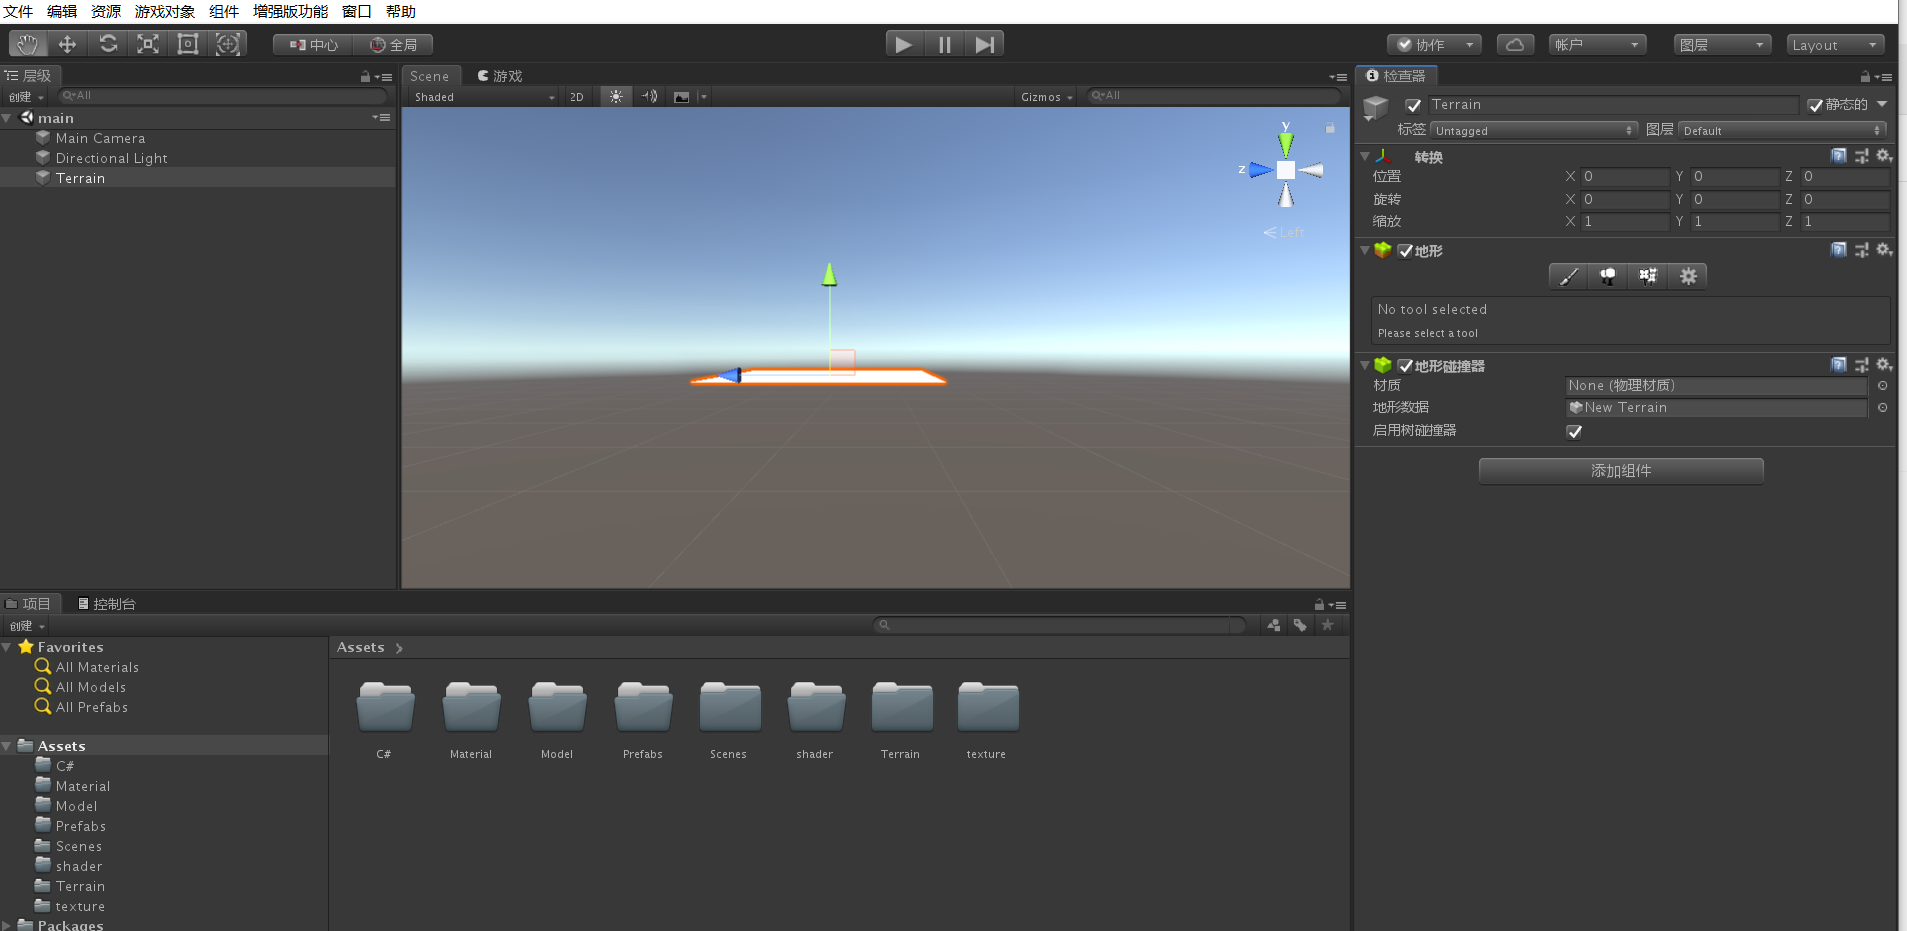This screenshot has height=931, width=1907.
Task: Open the Layout dropdown
Action: (x=1833, y=43)
